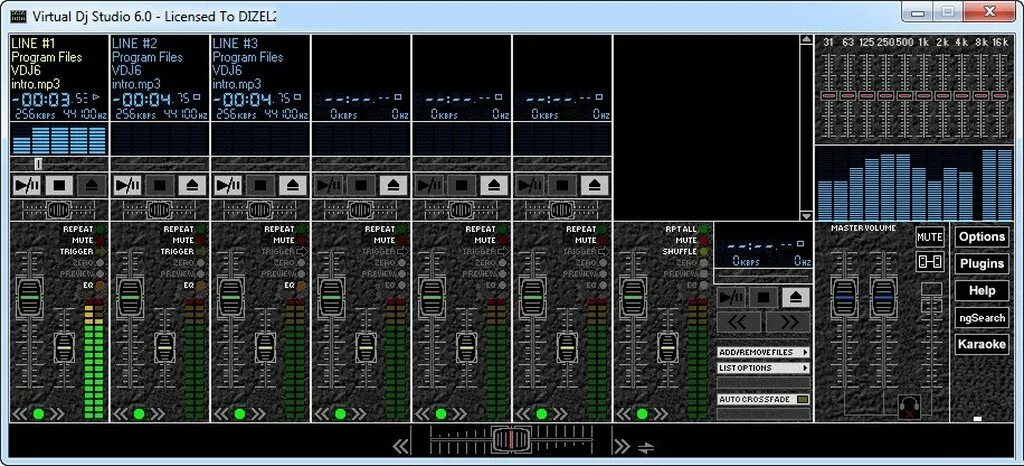1024x466 pixels.
Task: Stop playback on LINE #1
Action: pyautogui.click(x=59, y=185)
